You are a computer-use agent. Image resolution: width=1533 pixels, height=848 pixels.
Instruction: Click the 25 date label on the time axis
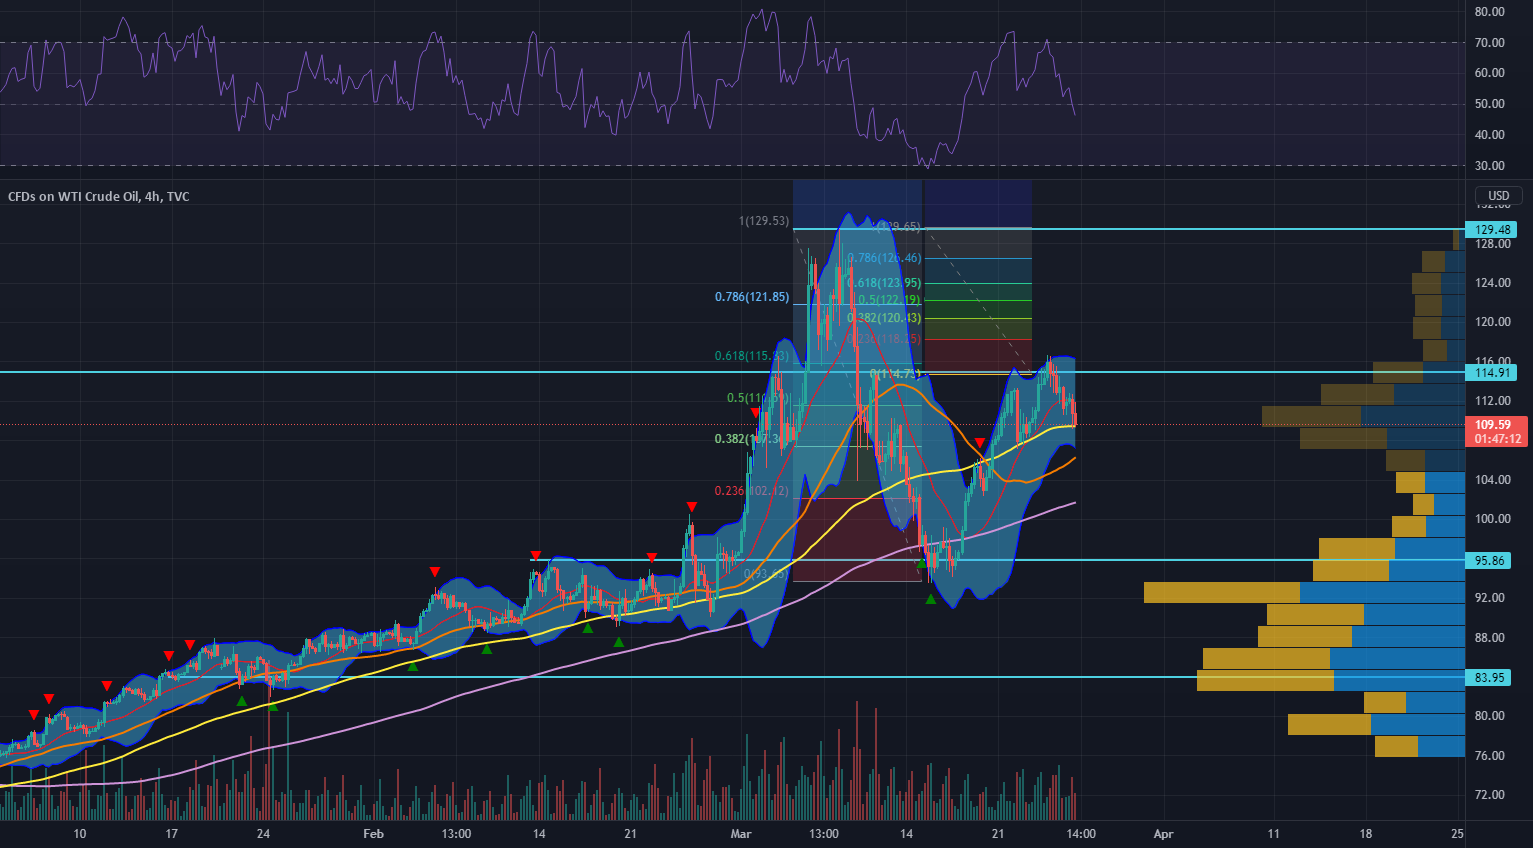coord(1458,834)
